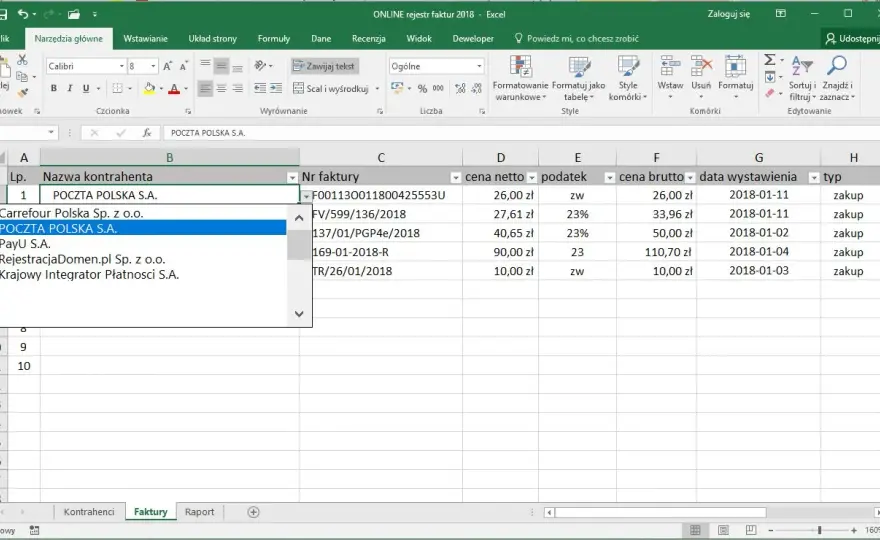Viewport: 880px width, 540px height.
Task: Decrease font size with smaller A icon
Action: [183, 66]
